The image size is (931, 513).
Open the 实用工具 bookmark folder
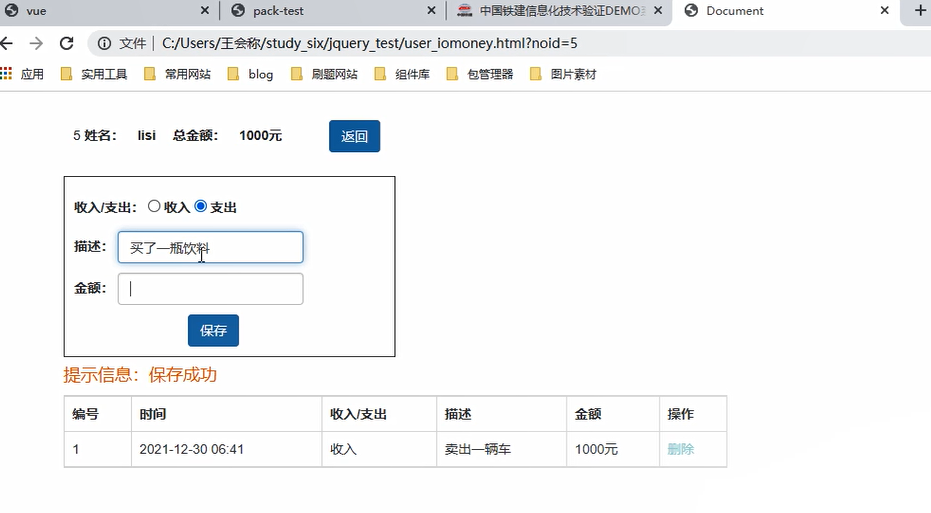click(x=94, y=74)
